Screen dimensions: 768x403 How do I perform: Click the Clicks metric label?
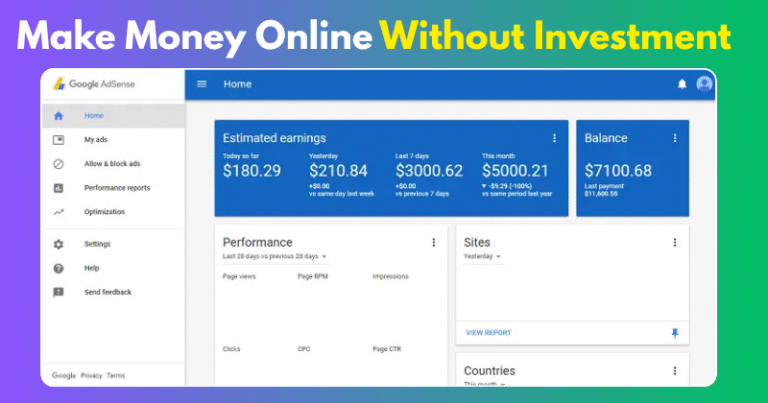click(231, 349)
